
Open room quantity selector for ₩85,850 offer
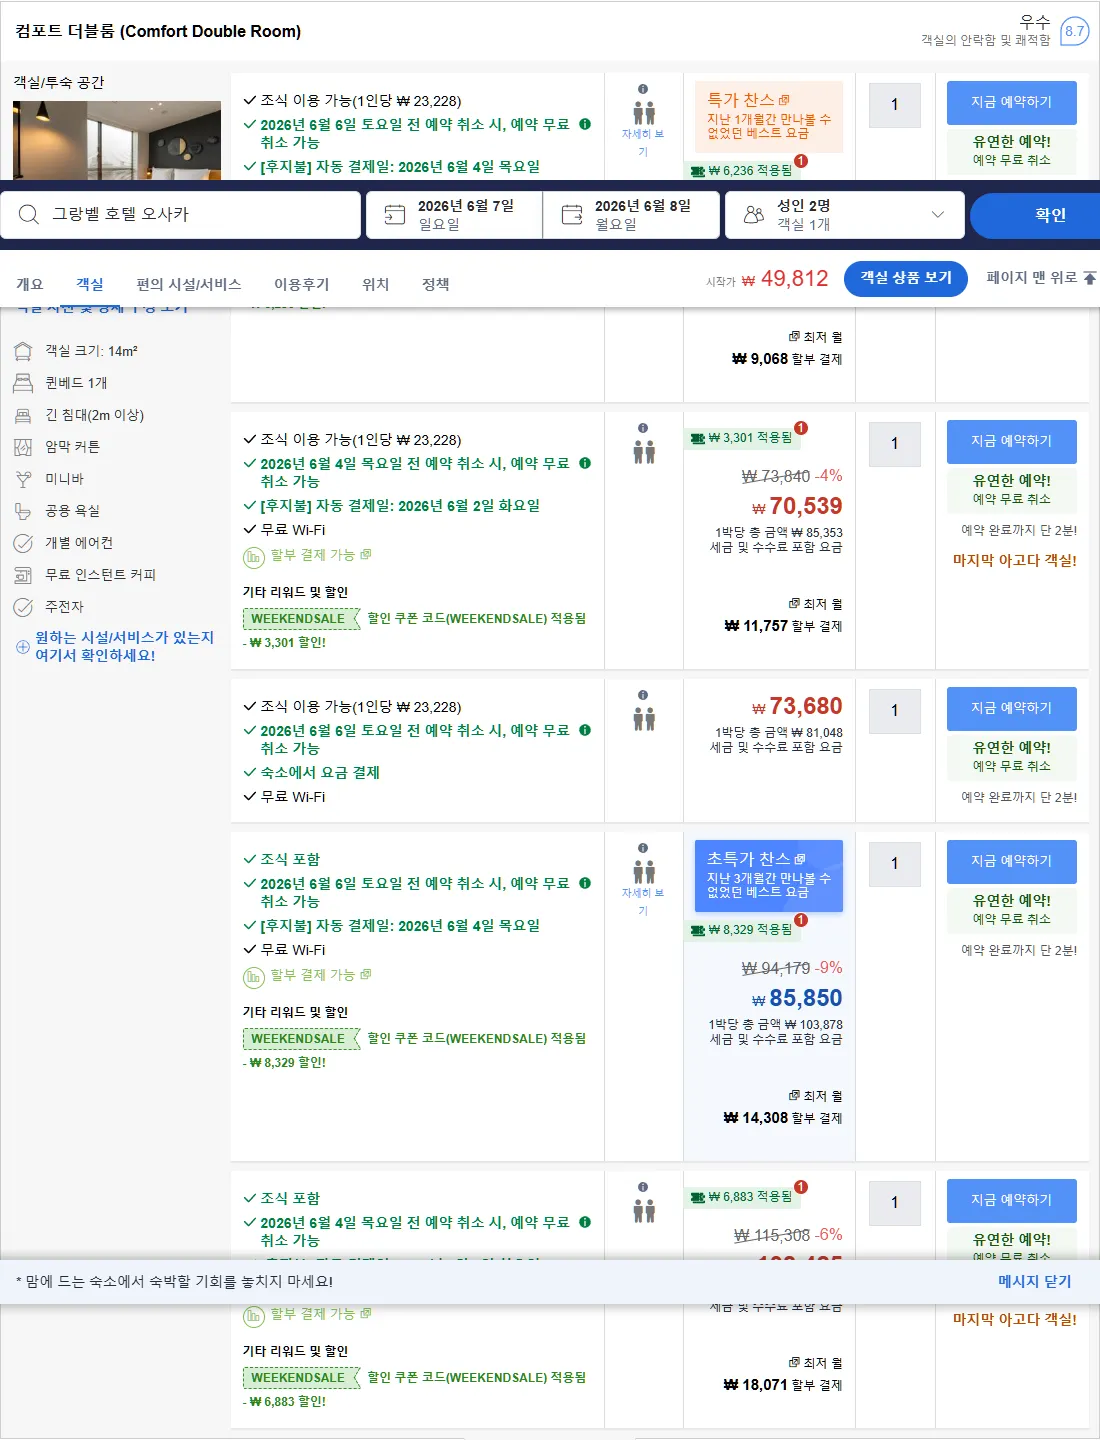click(895, 863)
